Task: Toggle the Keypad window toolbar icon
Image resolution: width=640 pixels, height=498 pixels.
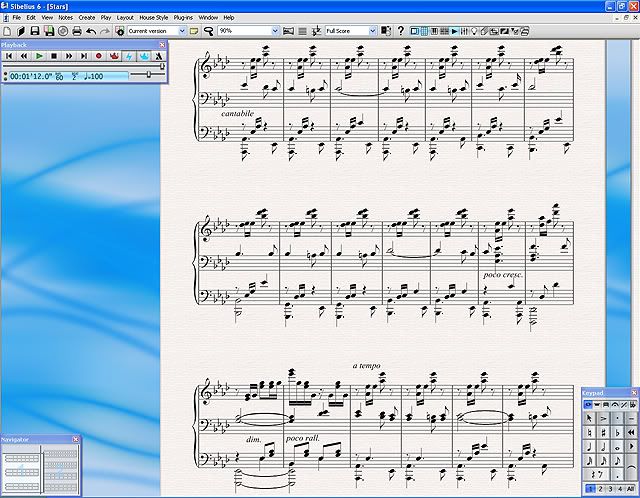Action: tap(424, 31)
